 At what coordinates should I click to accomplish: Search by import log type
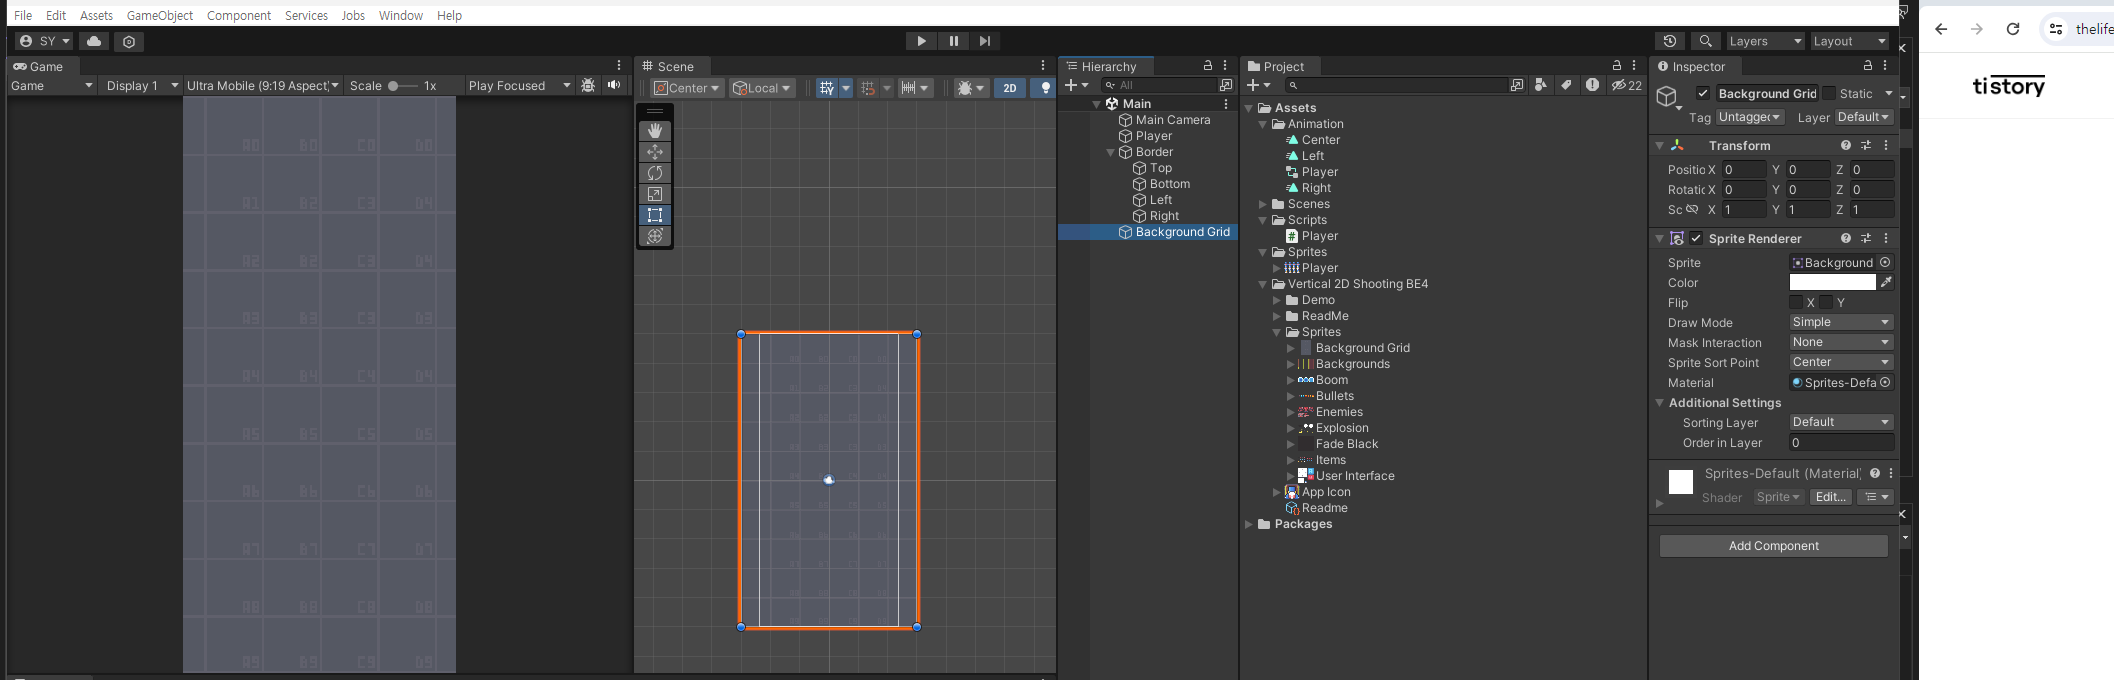click(1592, 86)
